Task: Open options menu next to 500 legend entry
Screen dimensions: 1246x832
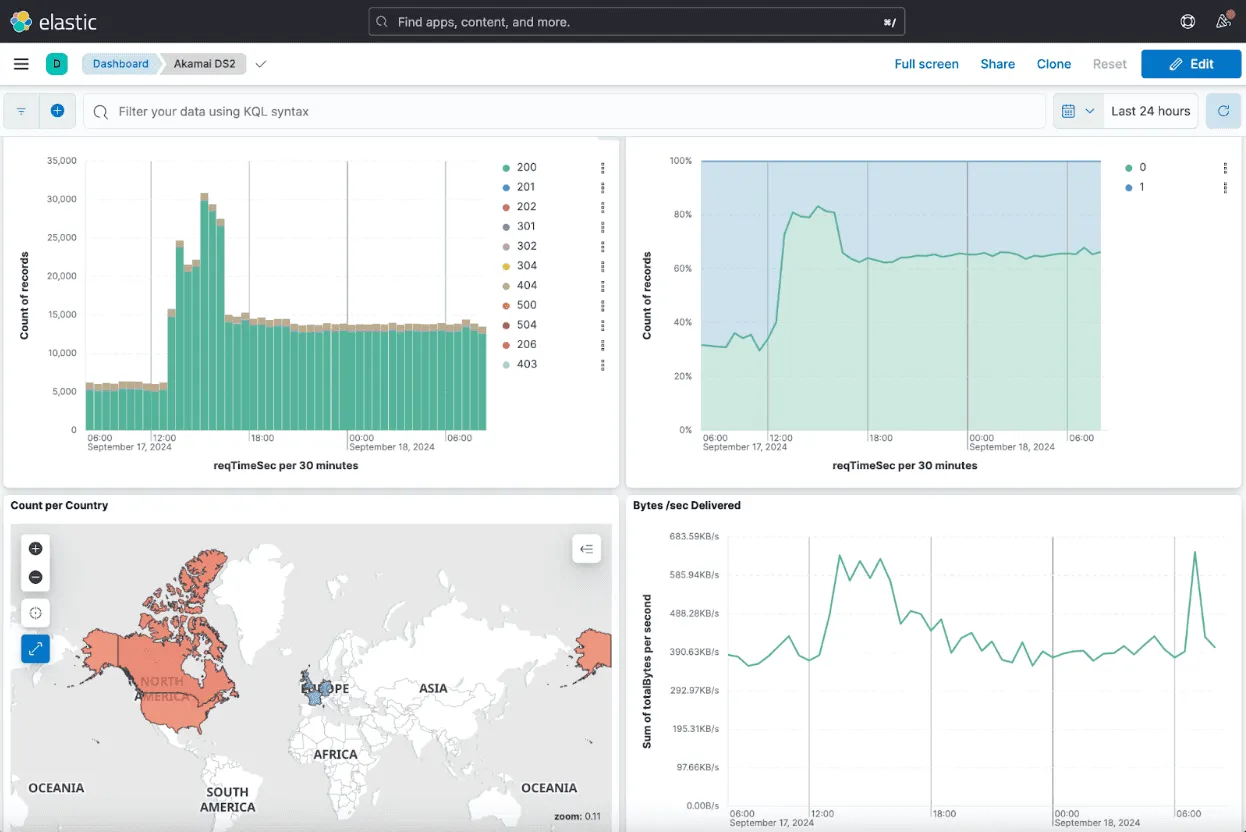Action: [x=602, y=305]
